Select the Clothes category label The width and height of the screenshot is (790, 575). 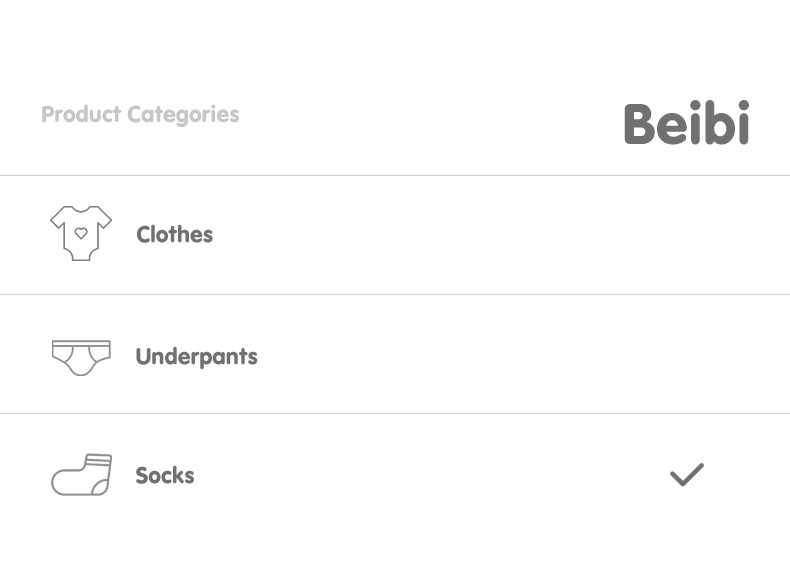tap(175, 235)
